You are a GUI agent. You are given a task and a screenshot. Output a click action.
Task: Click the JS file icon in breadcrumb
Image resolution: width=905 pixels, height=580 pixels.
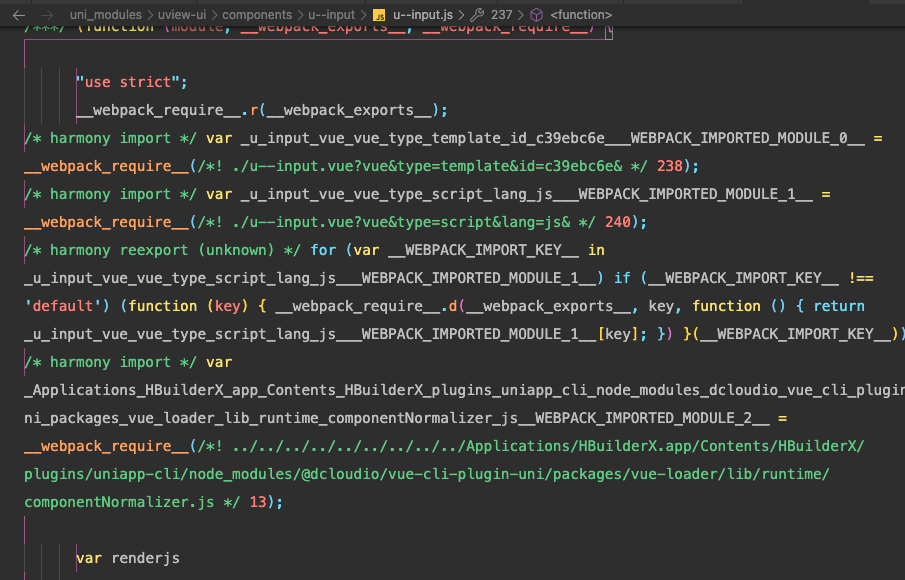coord(379,15)
